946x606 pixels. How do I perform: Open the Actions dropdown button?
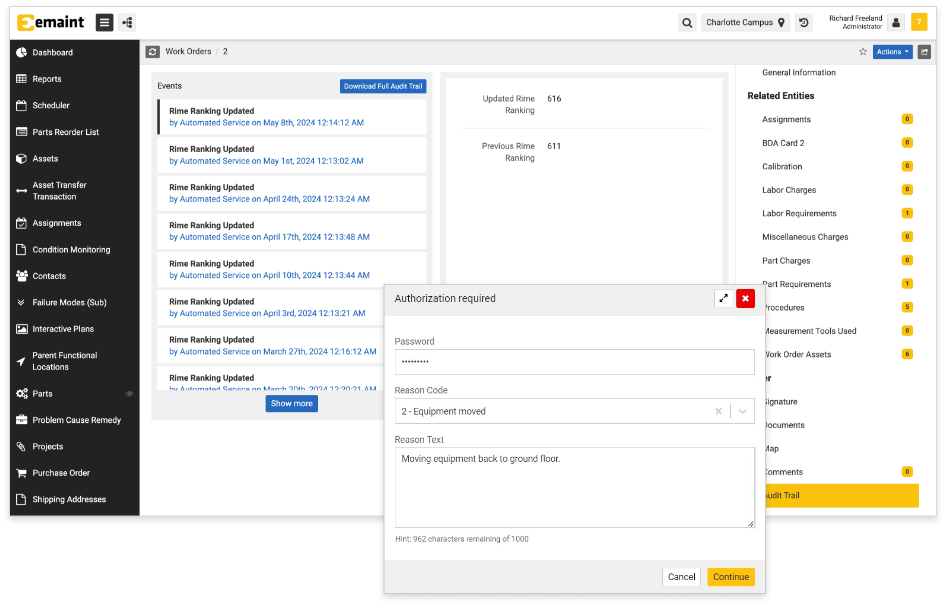(x=892, y=52)
